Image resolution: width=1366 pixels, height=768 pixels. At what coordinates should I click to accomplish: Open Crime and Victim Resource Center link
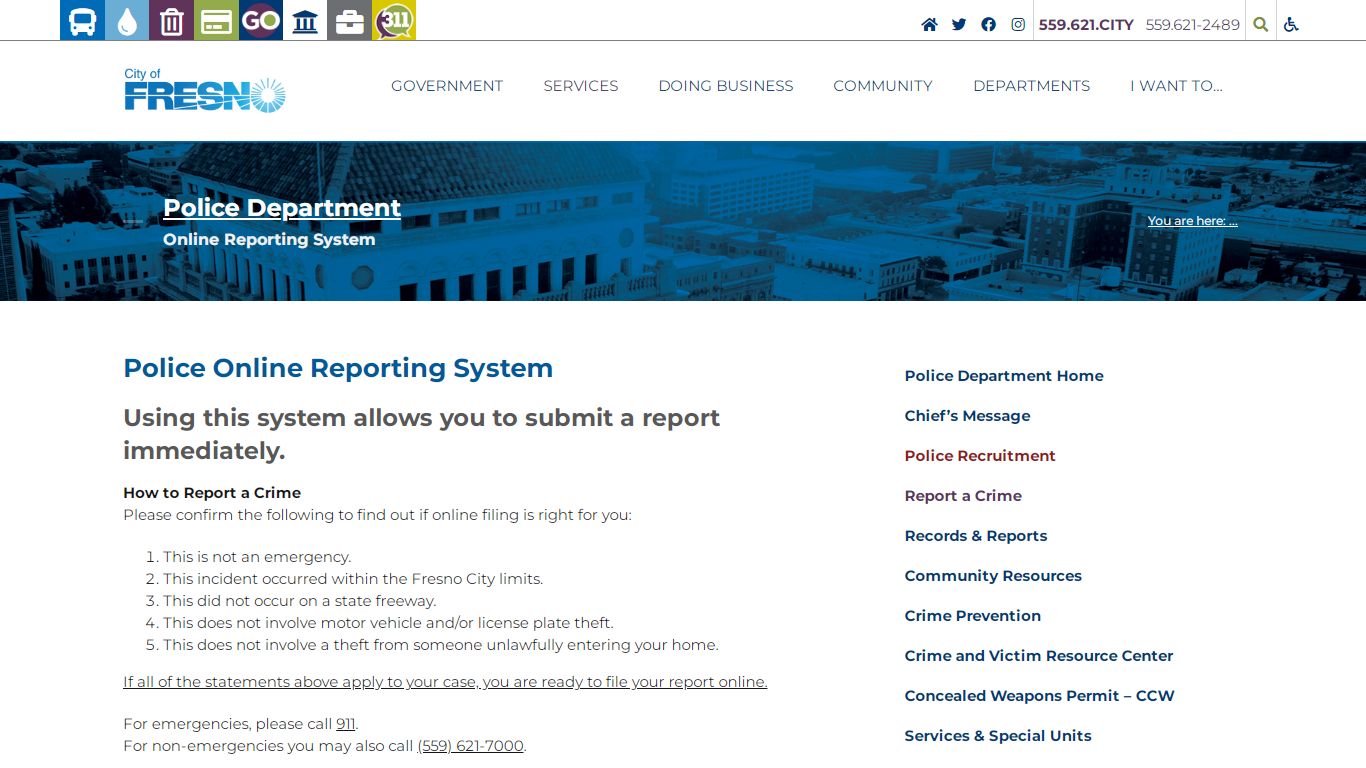[x=1039, y=656]
